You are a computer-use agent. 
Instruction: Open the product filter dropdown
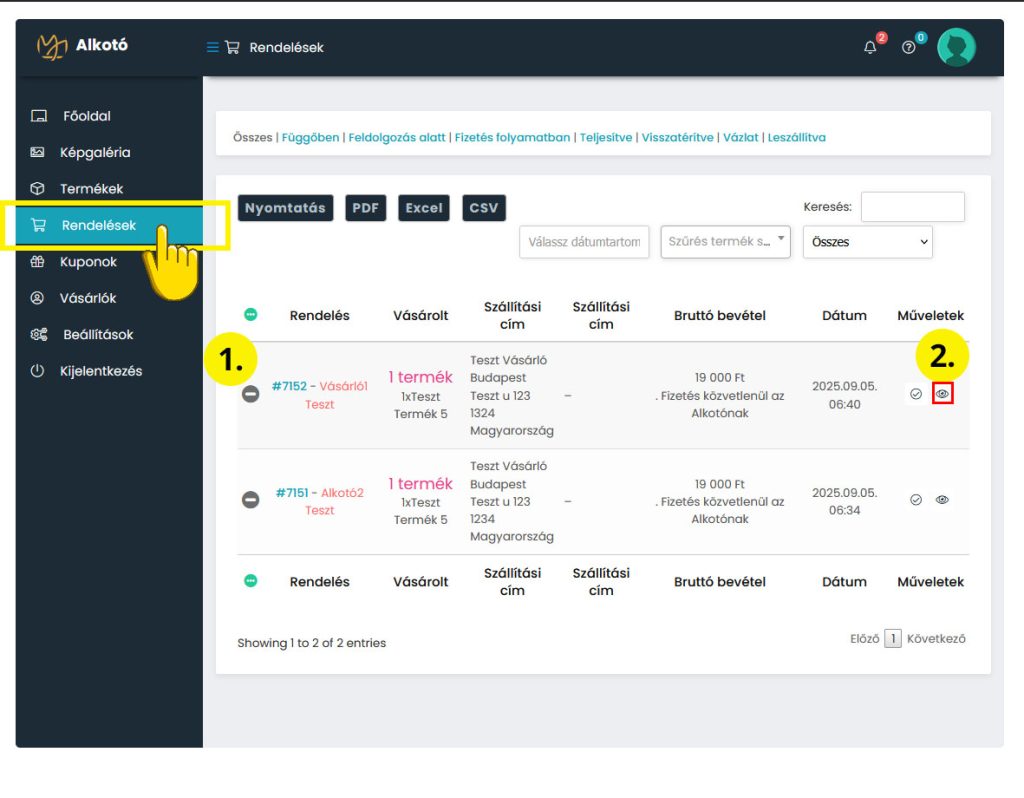click(x=725, y=242)
